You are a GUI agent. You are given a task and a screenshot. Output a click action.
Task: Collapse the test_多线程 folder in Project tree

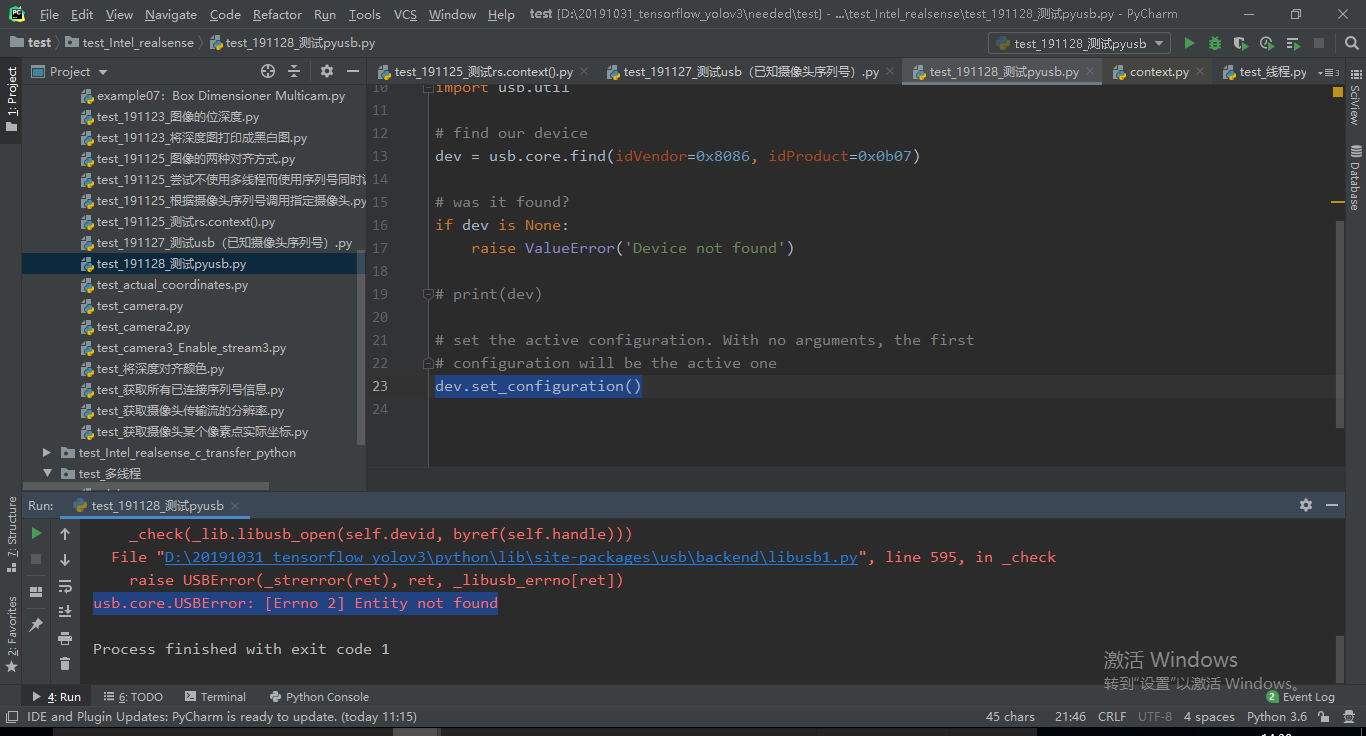point(46,472)
